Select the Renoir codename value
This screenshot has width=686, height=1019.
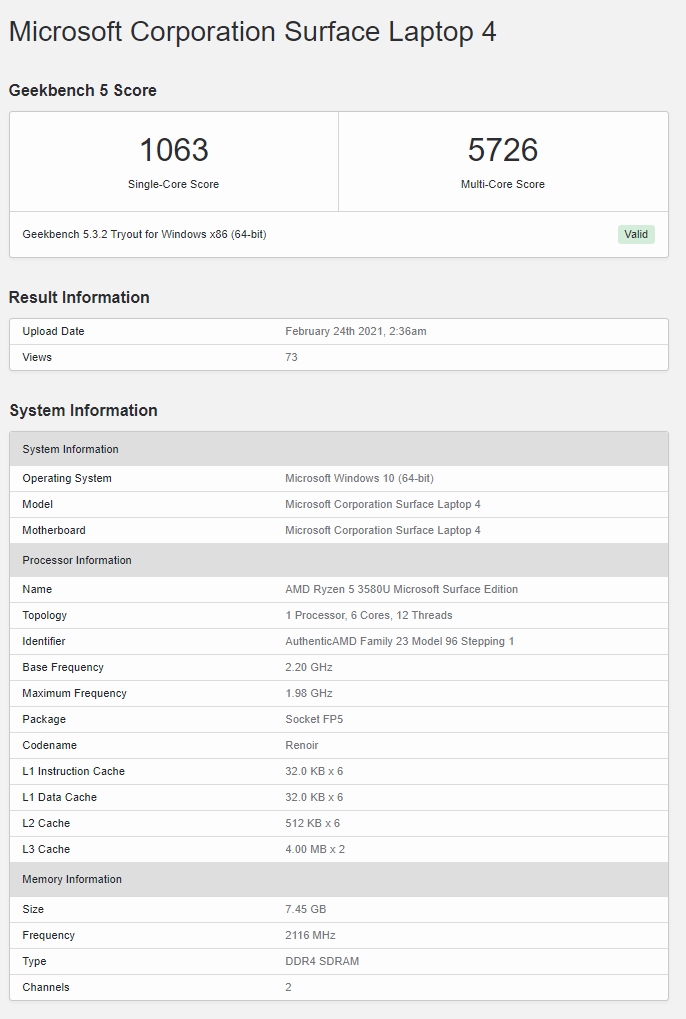(x=301, y=745)
